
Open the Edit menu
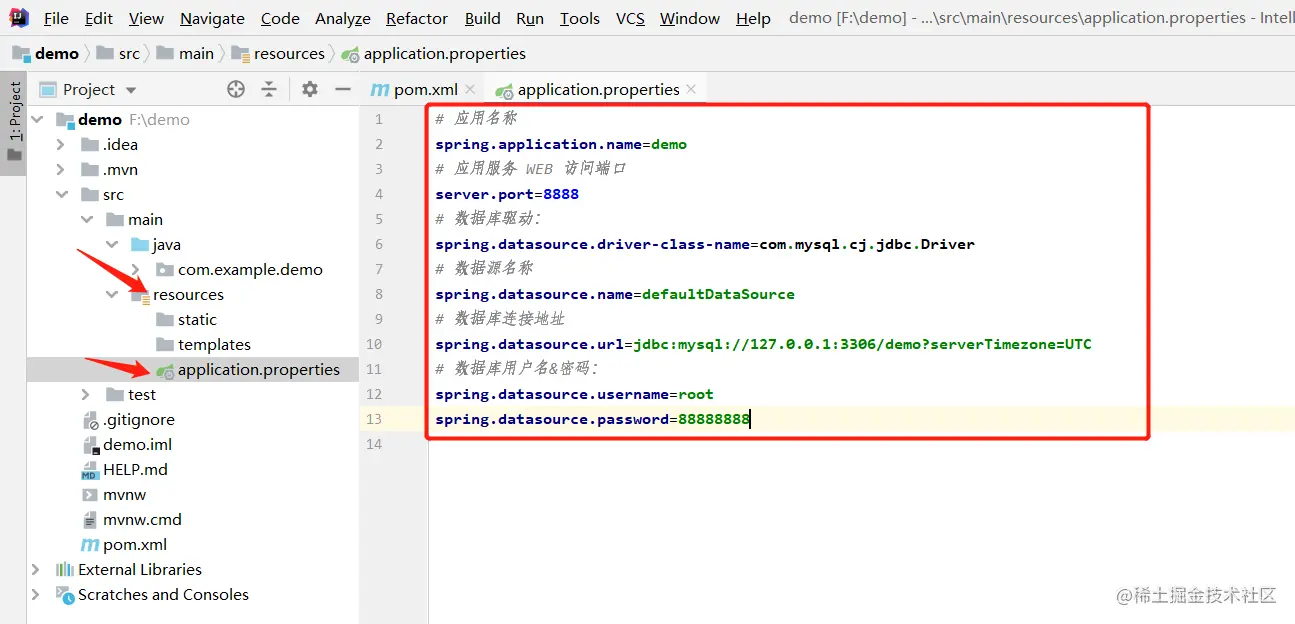[99, 18]
